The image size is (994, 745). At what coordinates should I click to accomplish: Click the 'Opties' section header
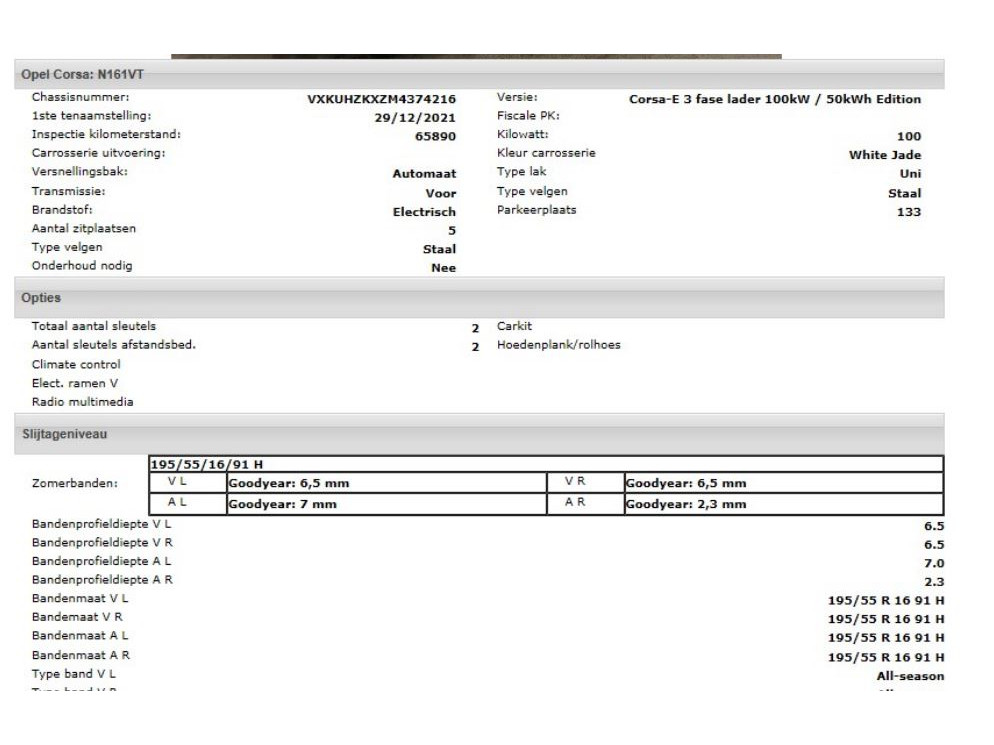point(479,298)
